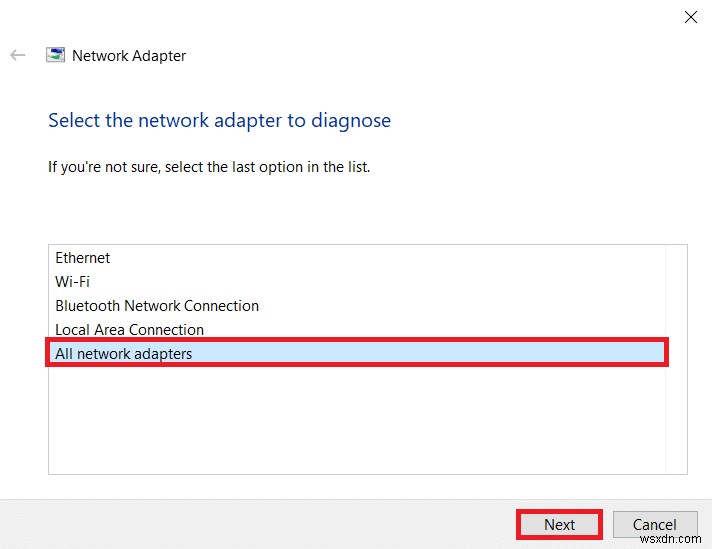Click the Network Adapter title text
Screen dimensions: 713x549
point(129,56)
